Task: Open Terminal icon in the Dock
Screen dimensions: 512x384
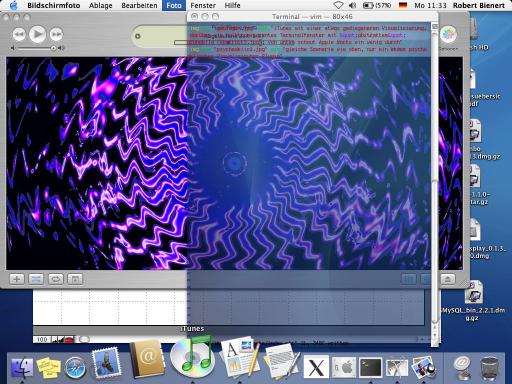Action: click(370, 368)
